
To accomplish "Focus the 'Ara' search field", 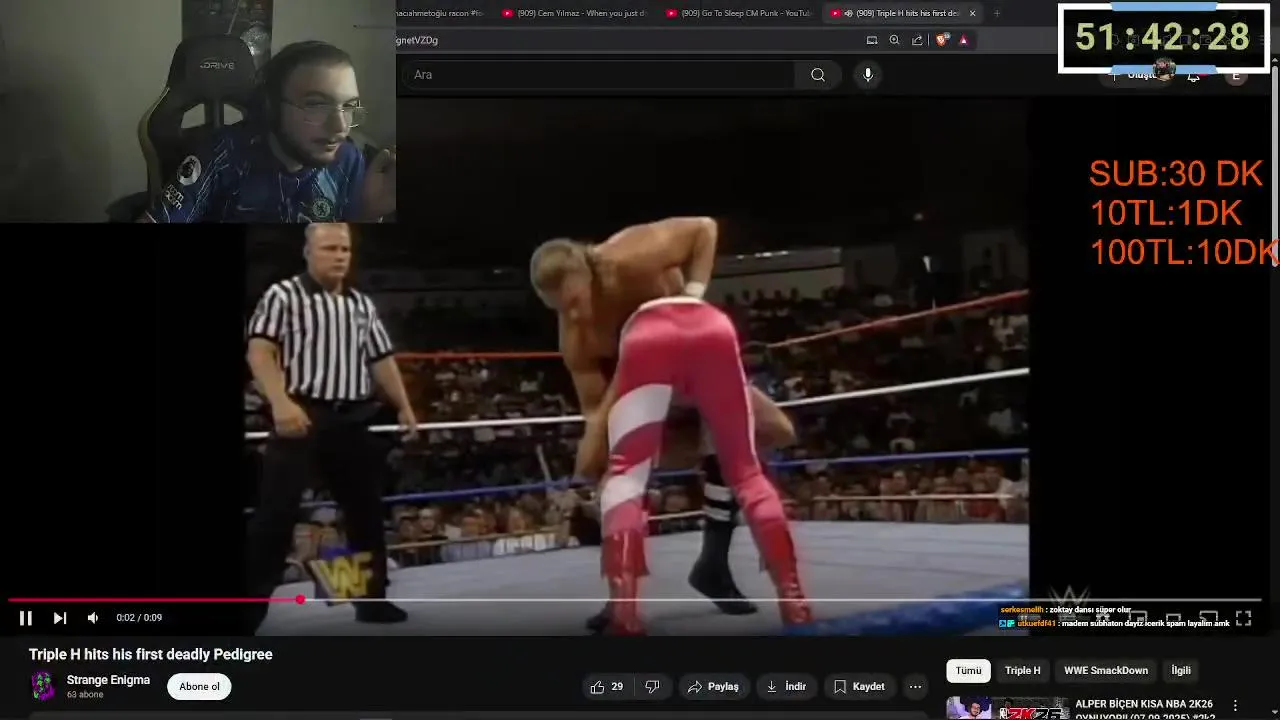I will (600, 75).
